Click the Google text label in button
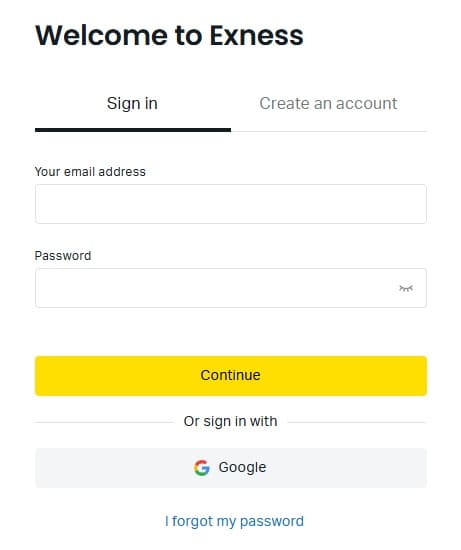Image resolution: width=461 pixels, height=550 pixels. click(242, 468)
